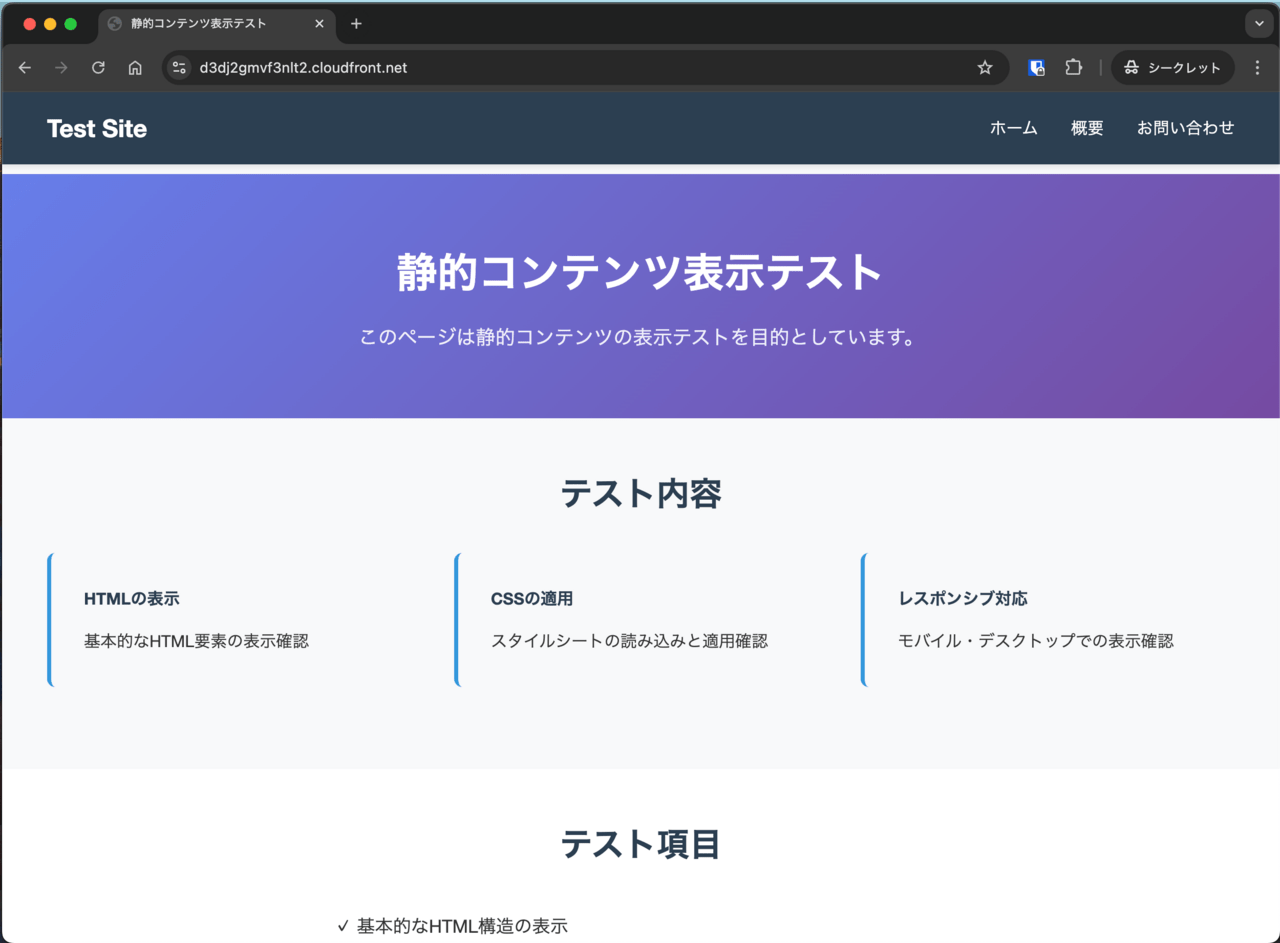Close the 静的コンテンツ表示テスト tab

[x=320, y=24]
